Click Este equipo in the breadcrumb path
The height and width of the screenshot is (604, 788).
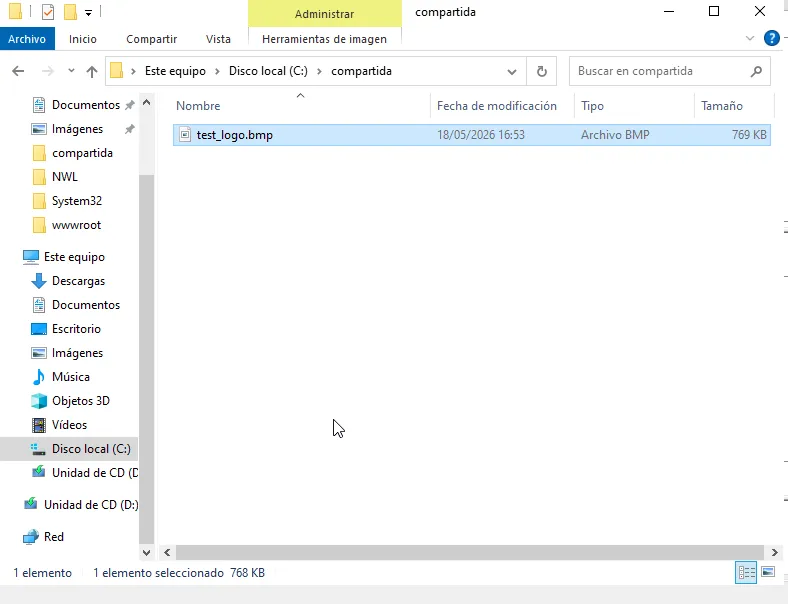(x=175, y=71)
